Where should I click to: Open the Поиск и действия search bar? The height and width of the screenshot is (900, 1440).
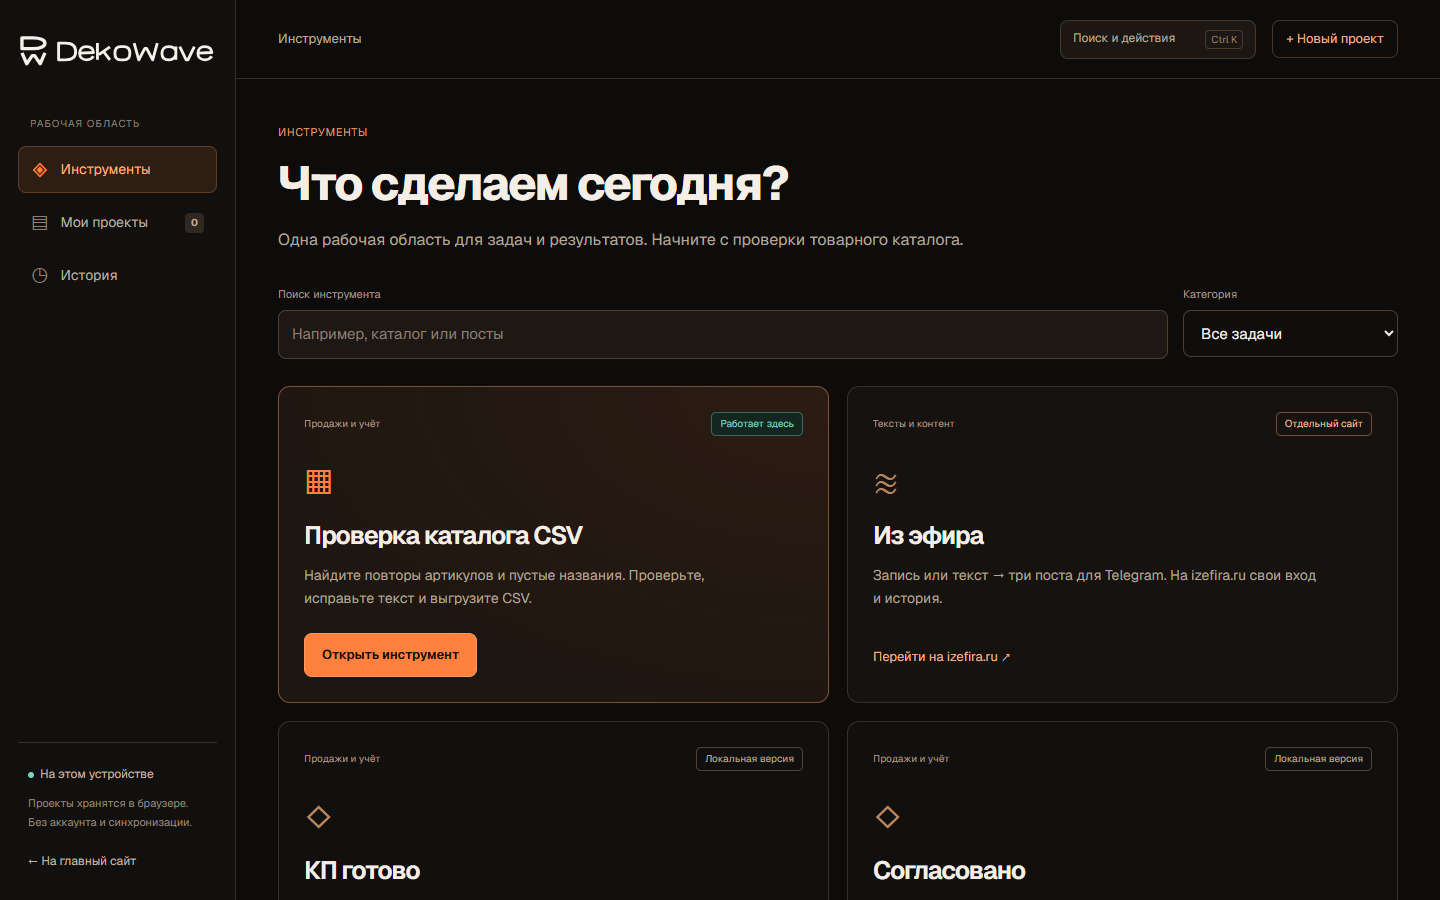[1157, 39]
